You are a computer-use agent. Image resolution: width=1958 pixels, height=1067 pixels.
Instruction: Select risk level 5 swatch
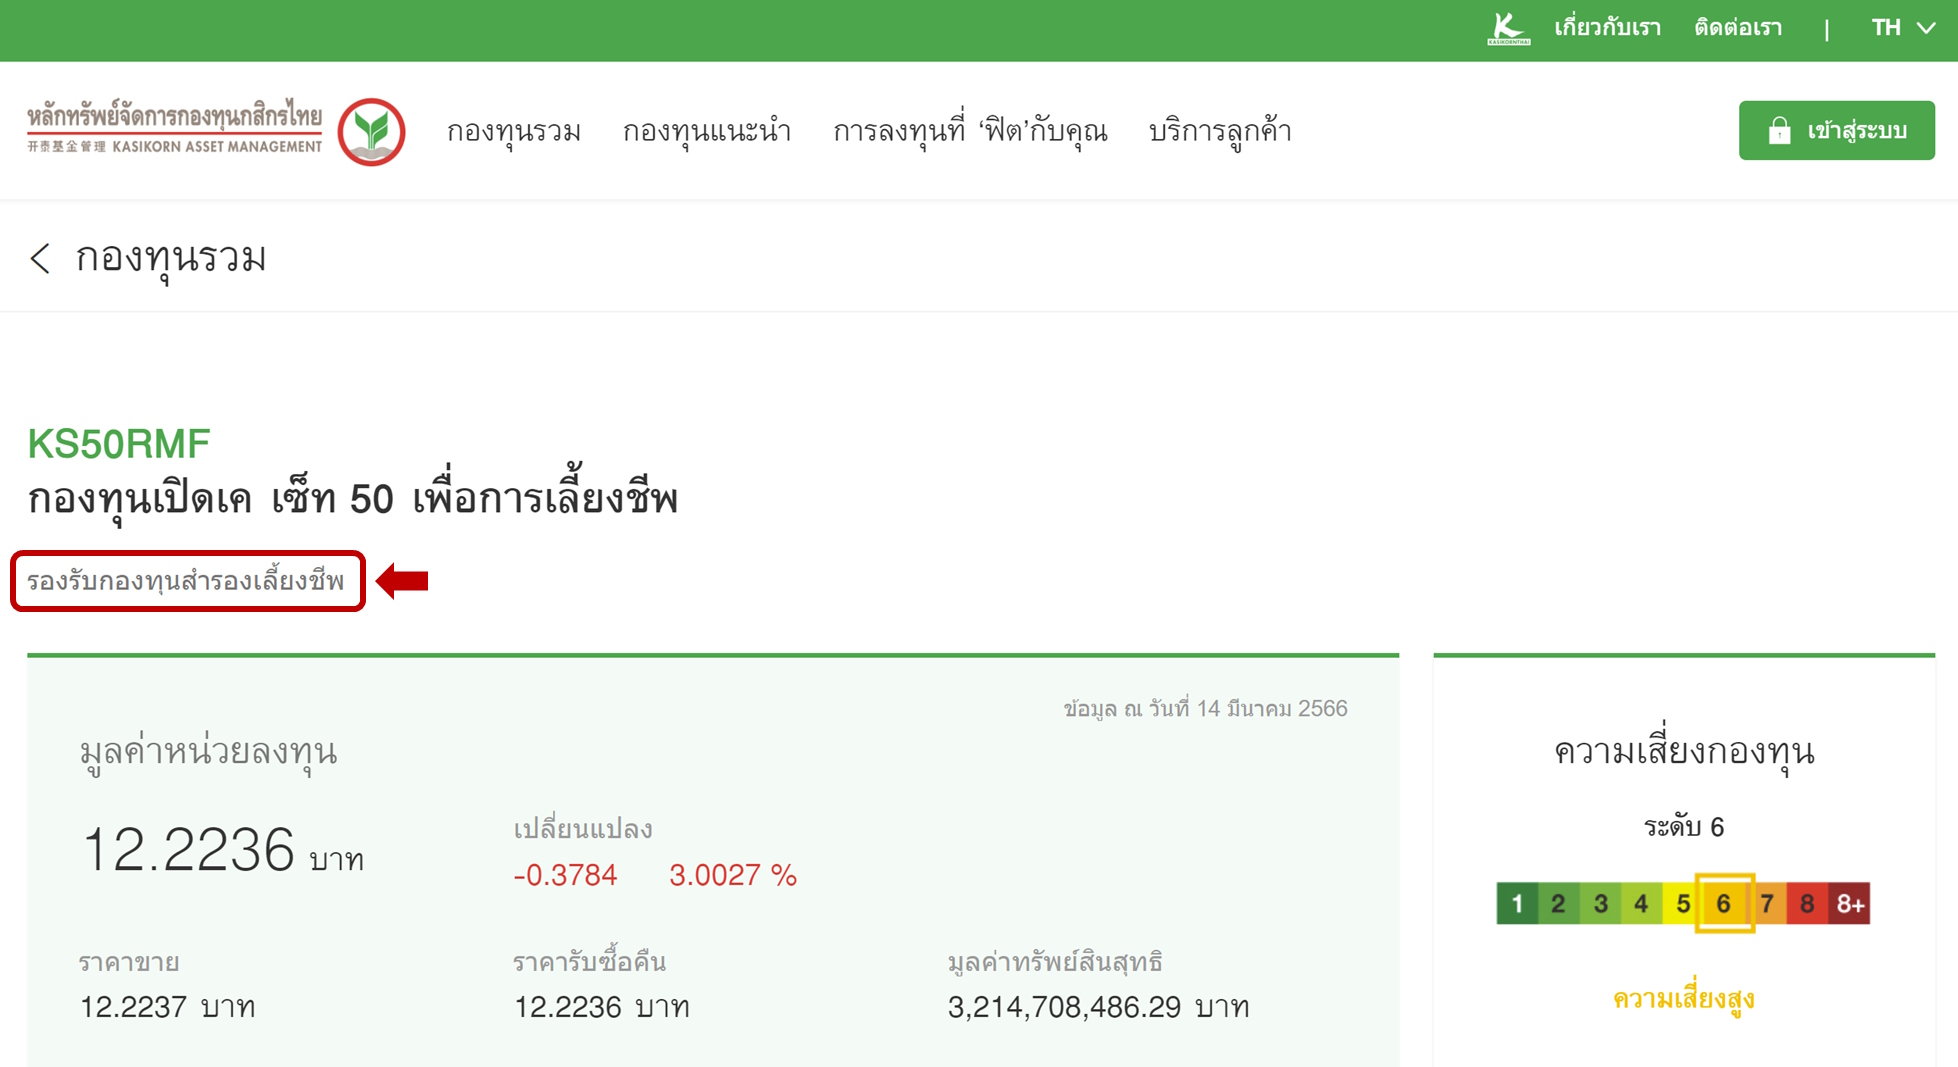pyautogui.click(x=1682, y=904)
